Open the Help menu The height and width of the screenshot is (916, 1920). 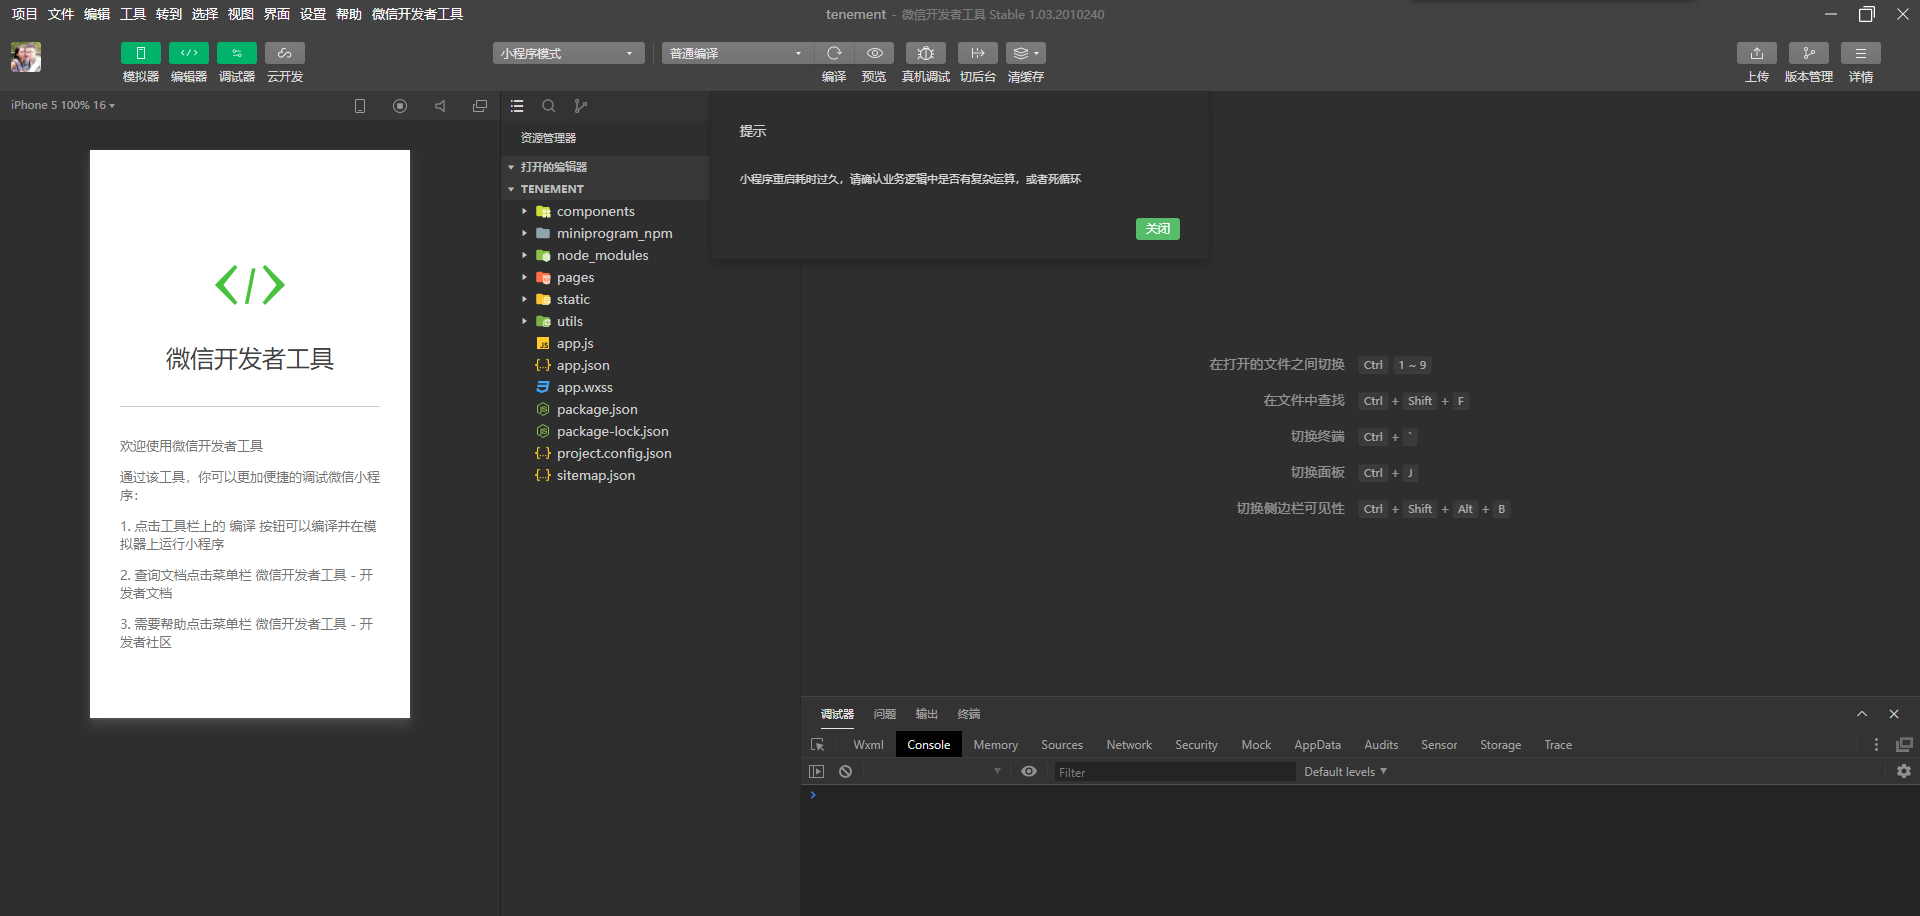pyautogui.click(x=348, y=14)
